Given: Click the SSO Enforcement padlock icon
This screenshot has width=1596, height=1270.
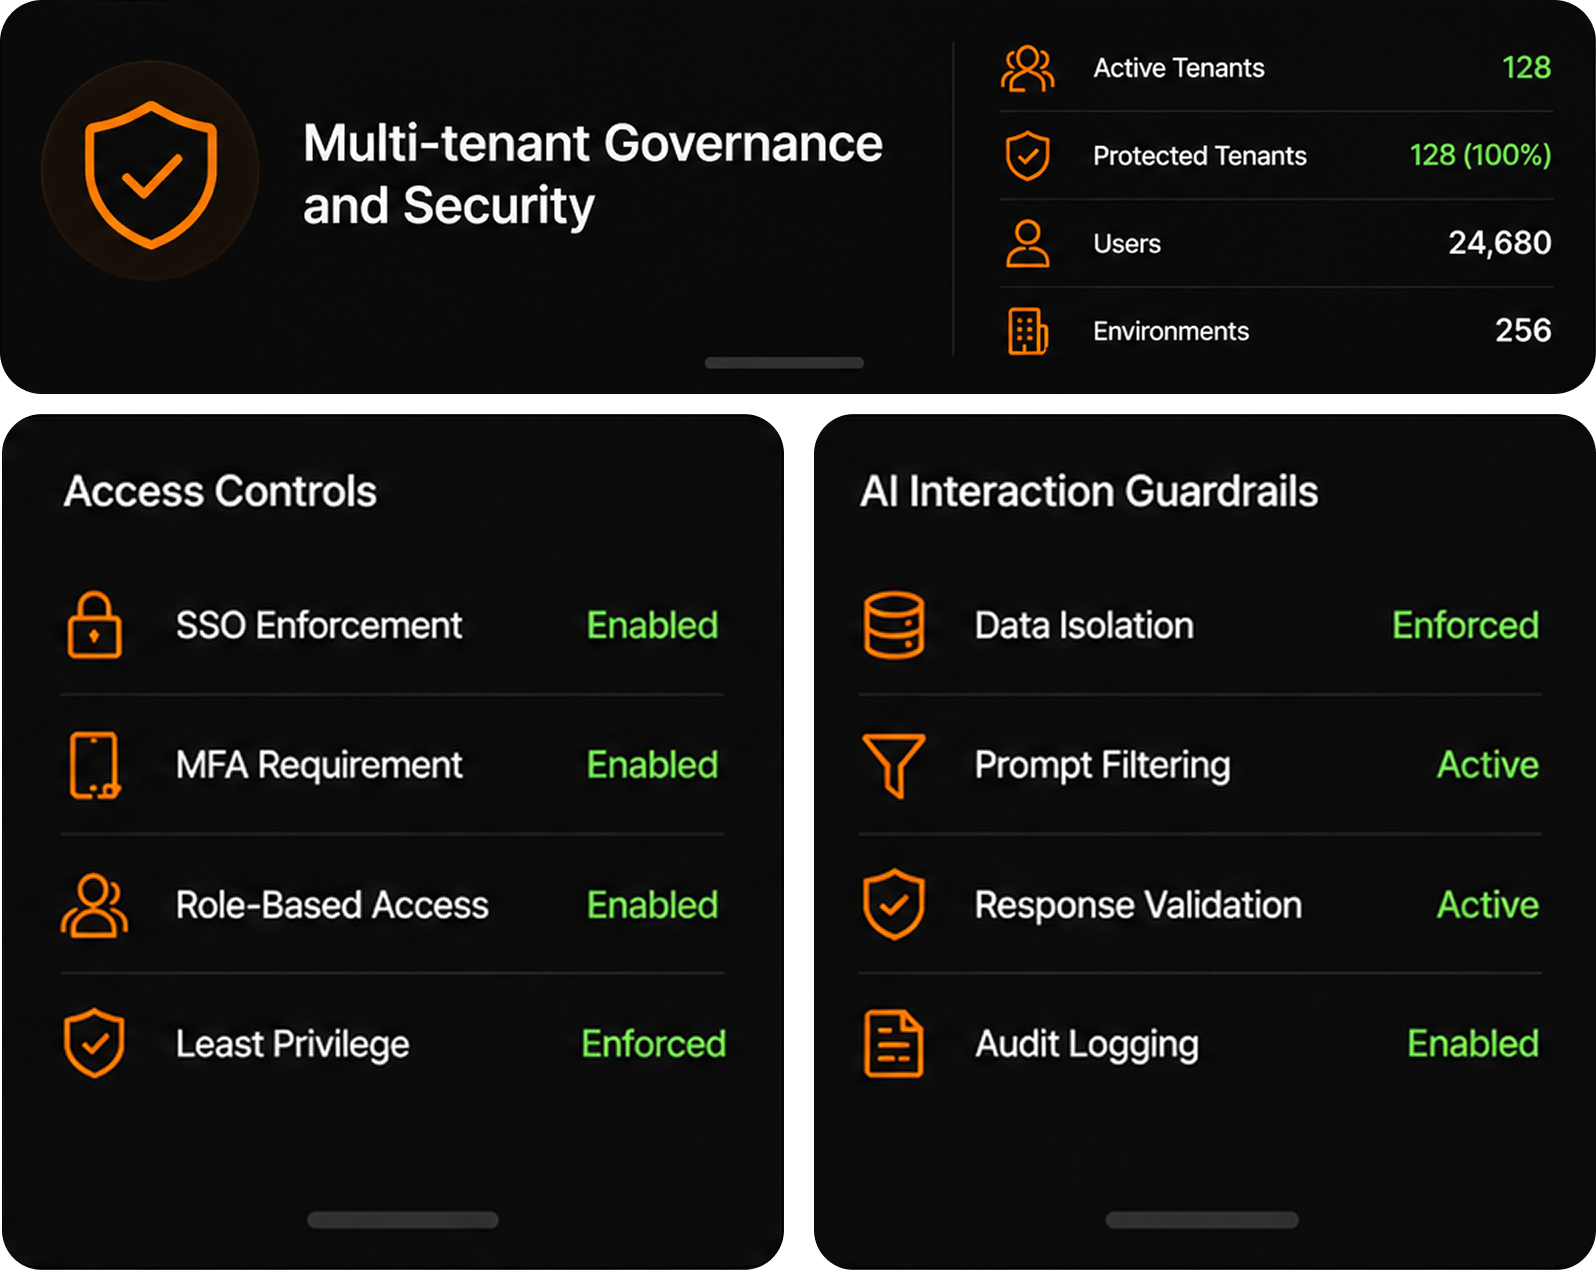Looking at the screenshot, I should (95, 625).
